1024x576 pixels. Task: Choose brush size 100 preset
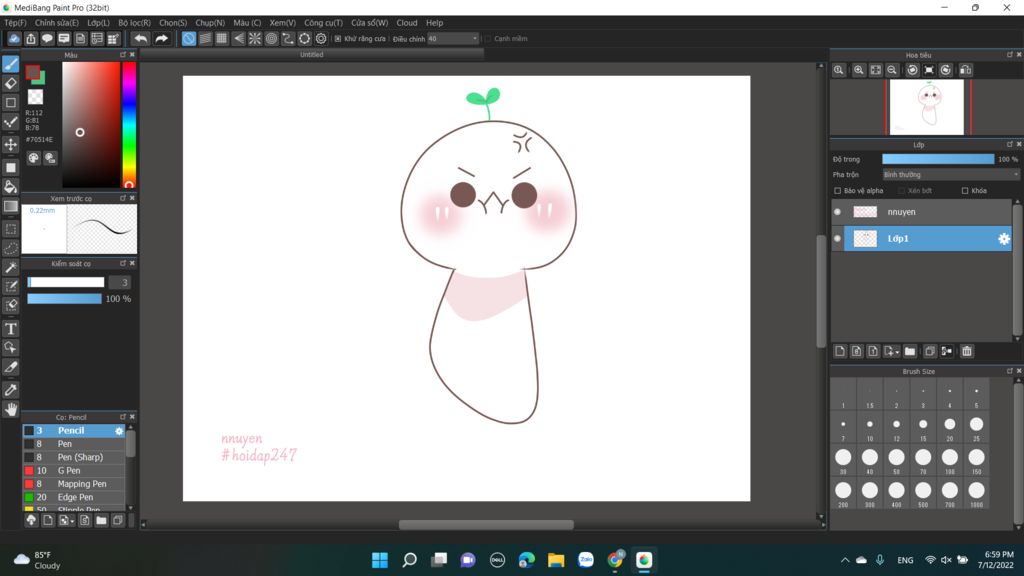950,460
